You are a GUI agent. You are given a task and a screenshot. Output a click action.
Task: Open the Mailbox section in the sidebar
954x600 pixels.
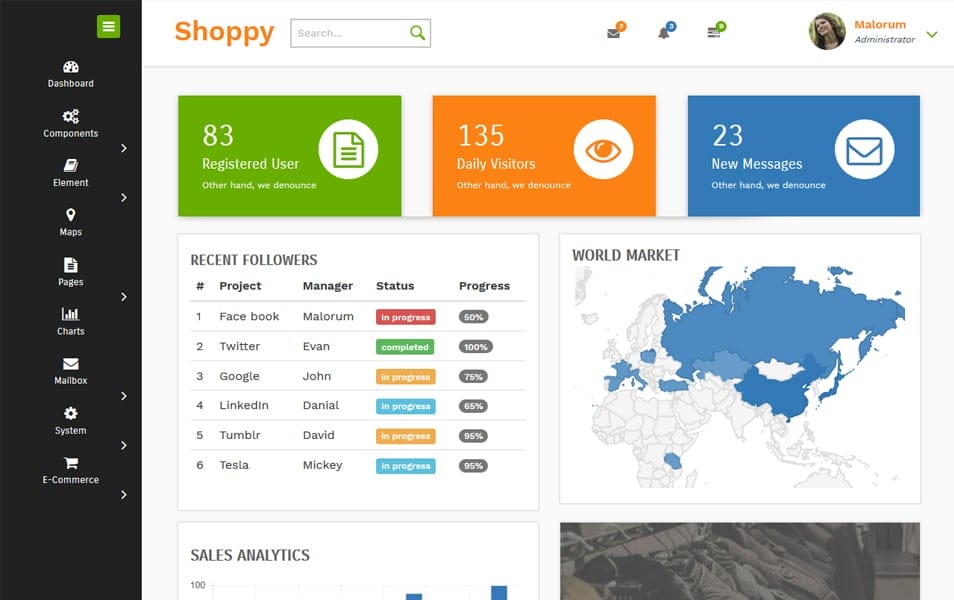tap(70, 372)
